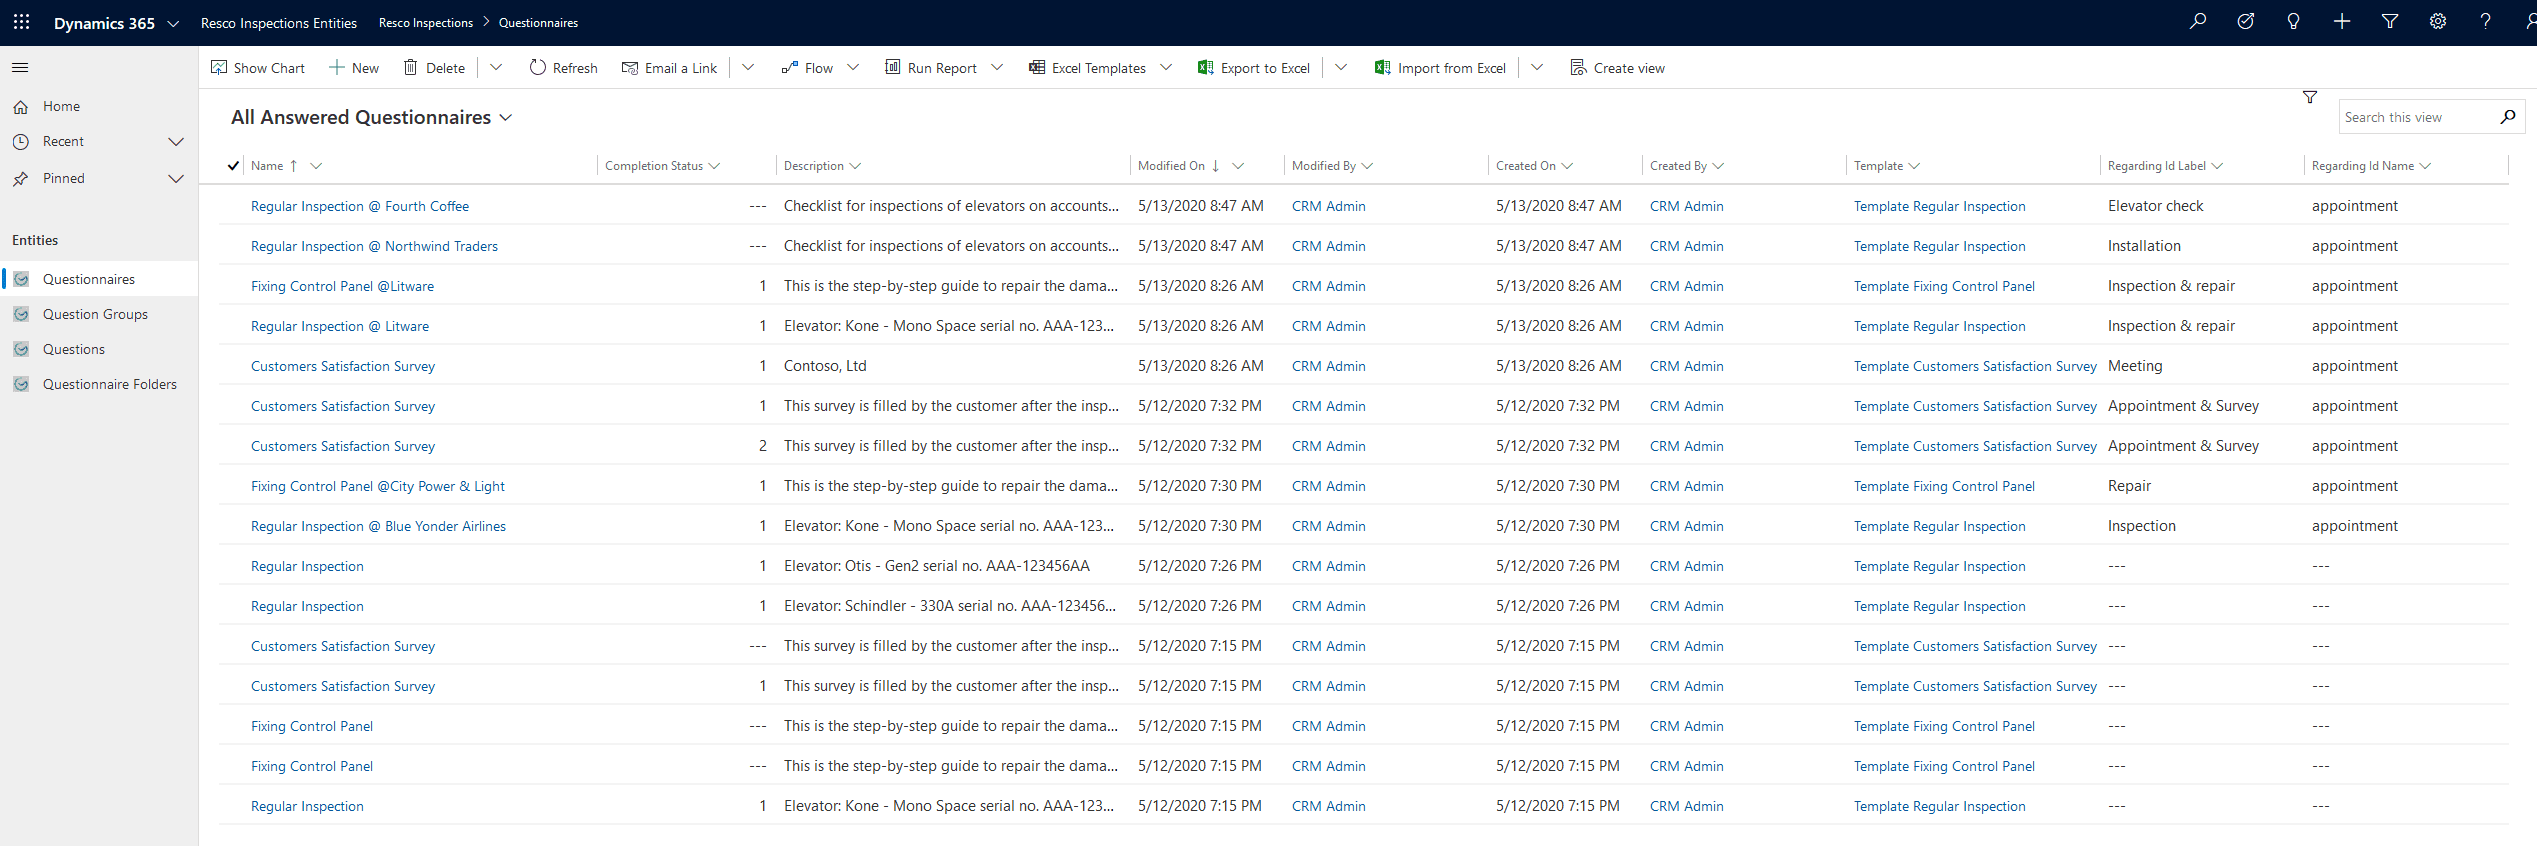Click the help question mark icon
Image resolution: width=2537 pixels, height=846 pixels.
point(2485,22)
